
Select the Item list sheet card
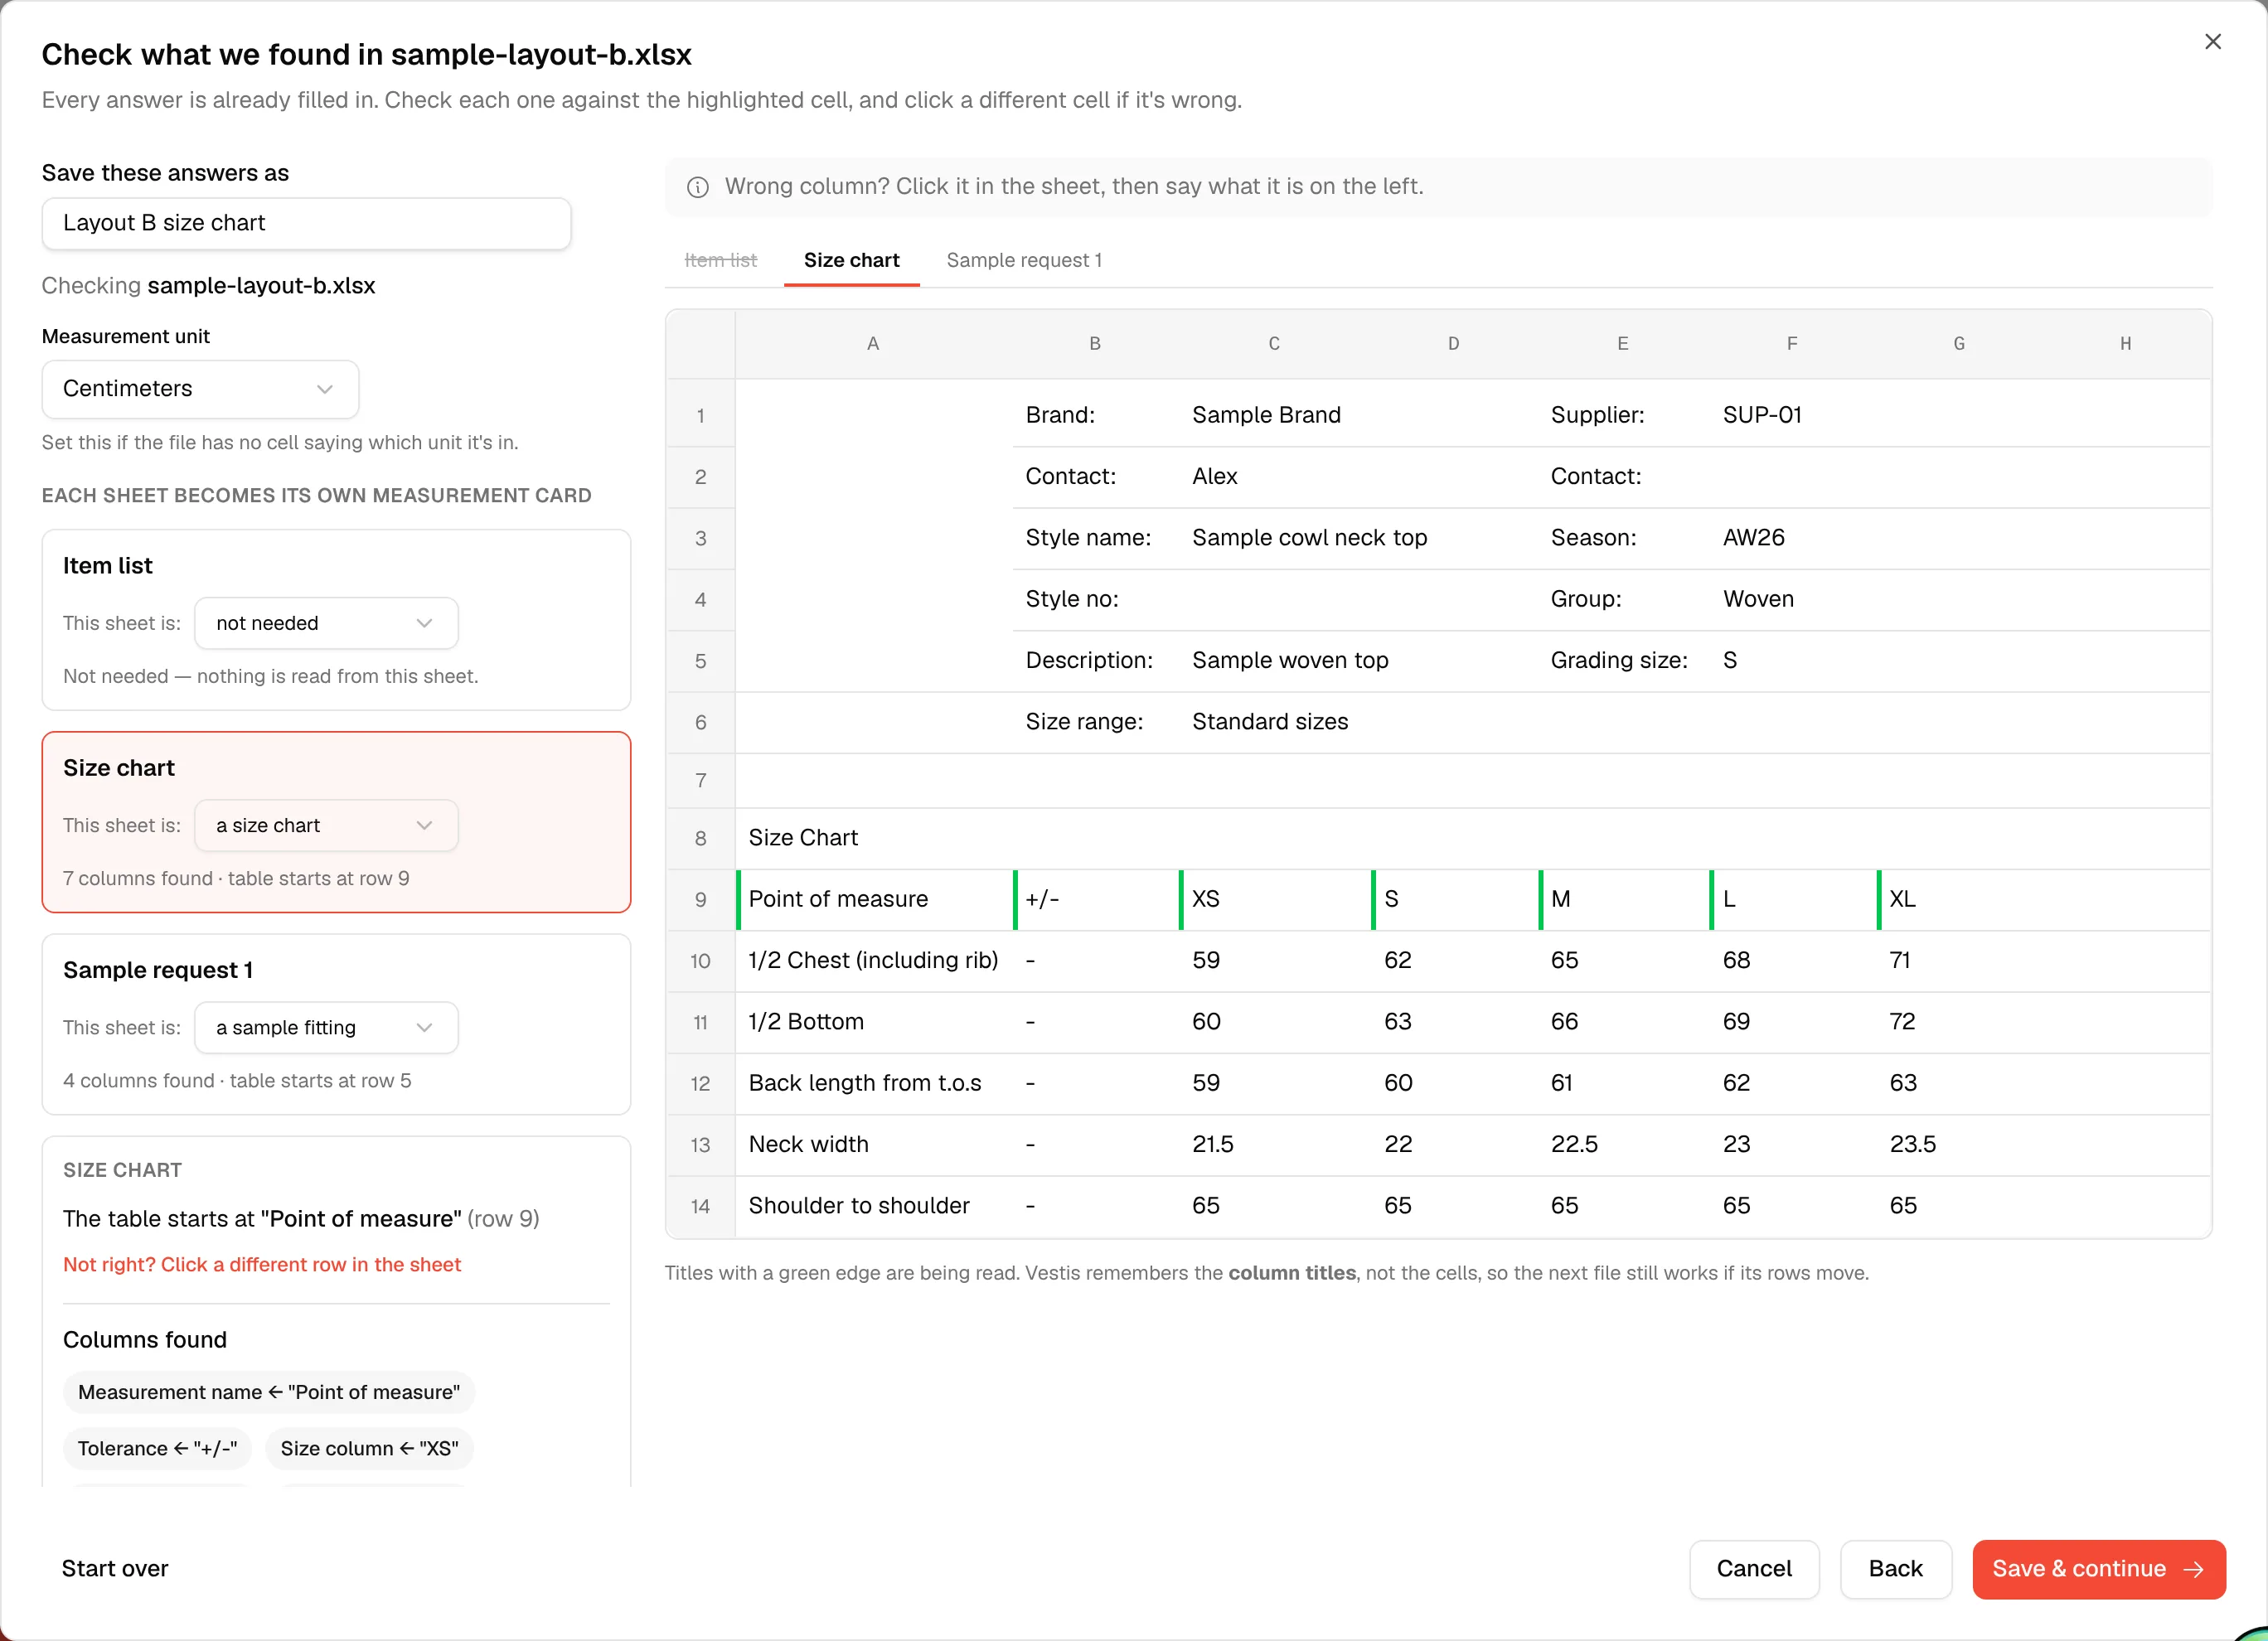(336, 619)
